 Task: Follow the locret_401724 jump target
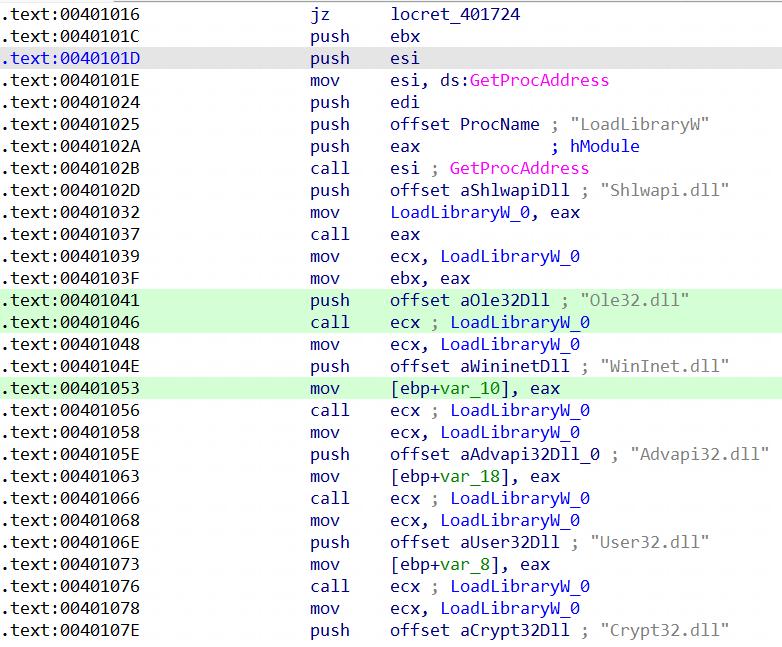coord(455,15)
